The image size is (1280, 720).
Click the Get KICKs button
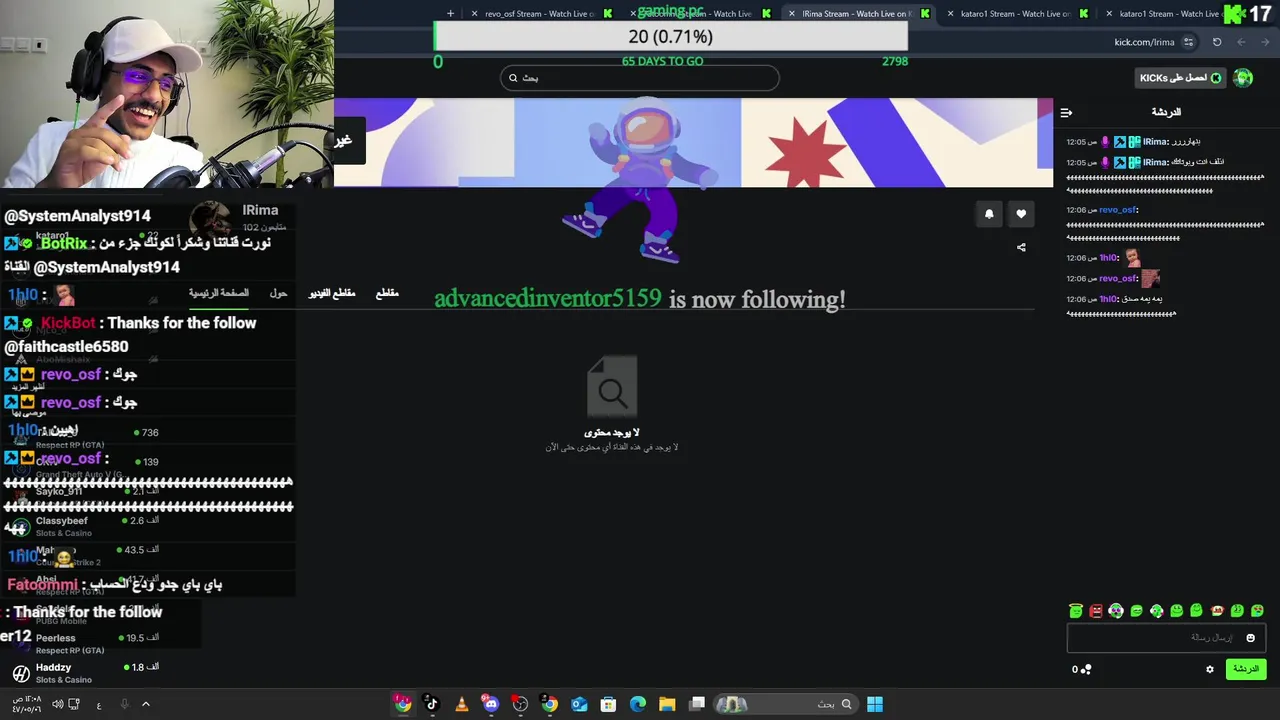[1181, 78]
